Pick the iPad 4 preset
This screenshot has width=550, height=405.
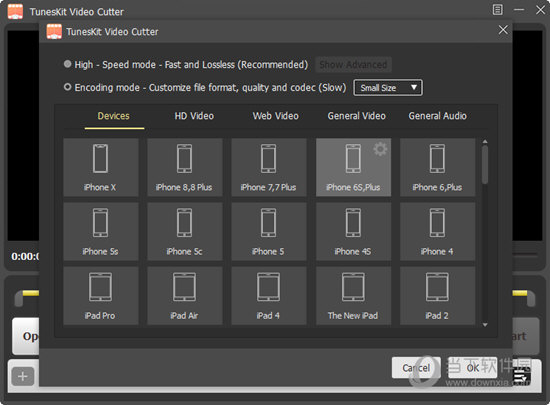[x=269, y=296]
